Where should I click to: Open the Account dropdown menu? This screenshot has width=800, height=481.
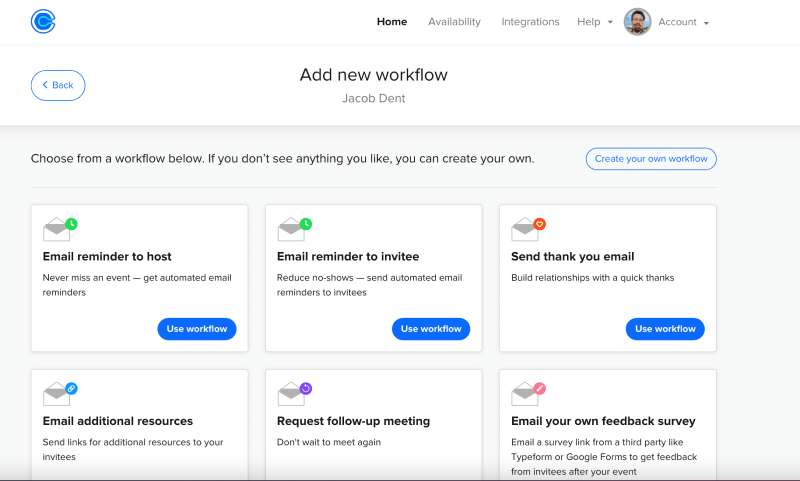[683, 22]
